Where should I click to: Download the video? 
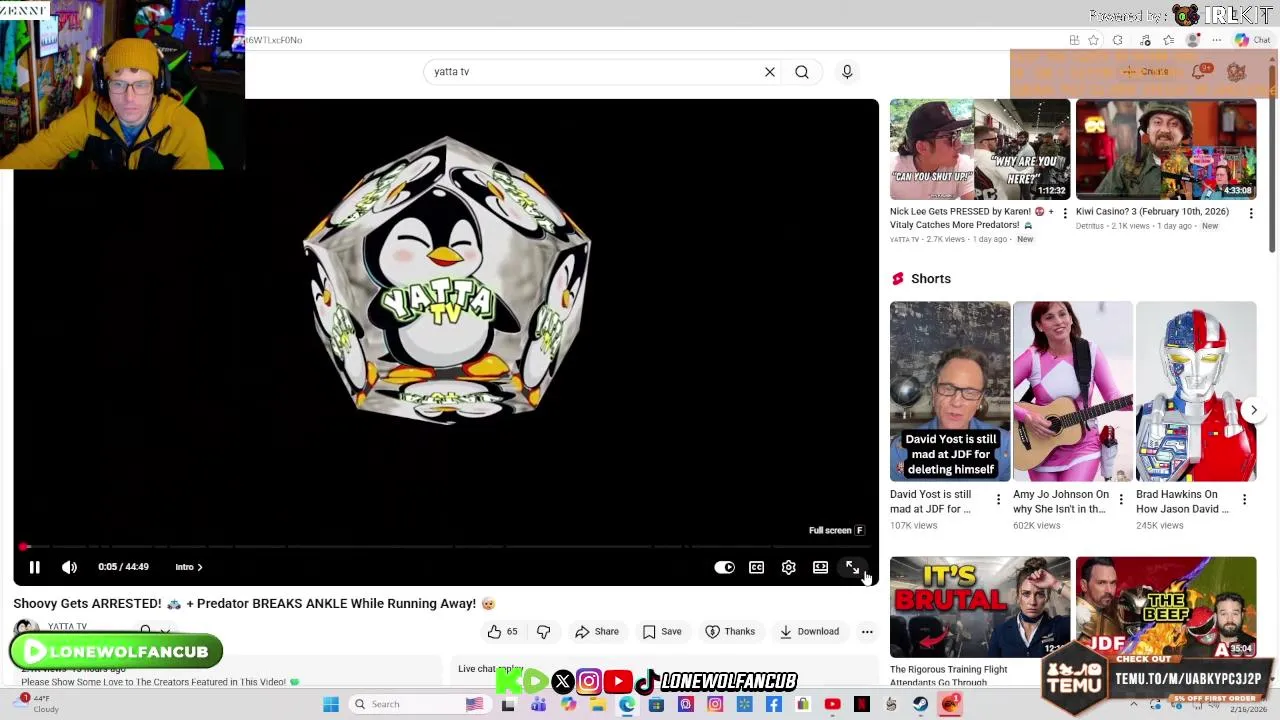coord(809,631)
